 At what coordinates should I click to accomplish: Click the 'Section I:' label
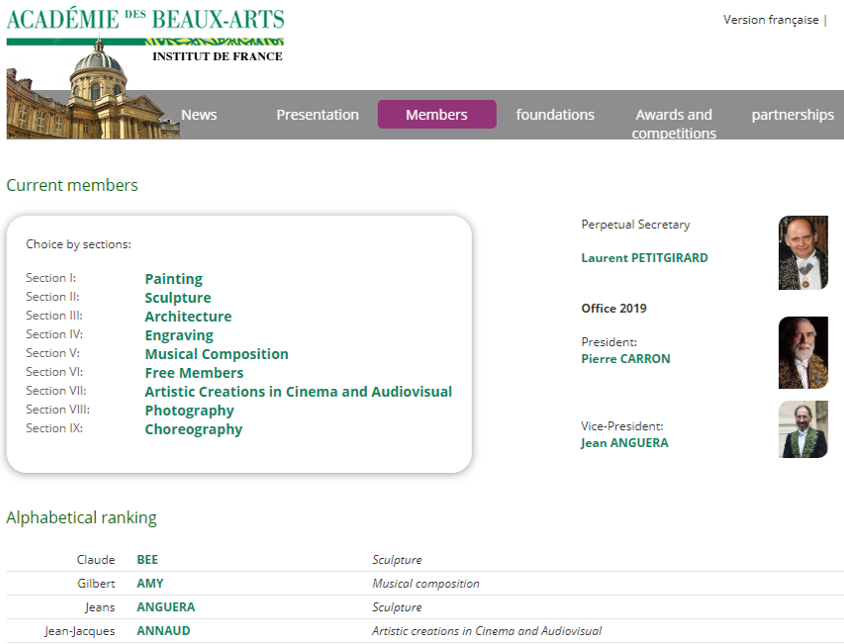51,278
